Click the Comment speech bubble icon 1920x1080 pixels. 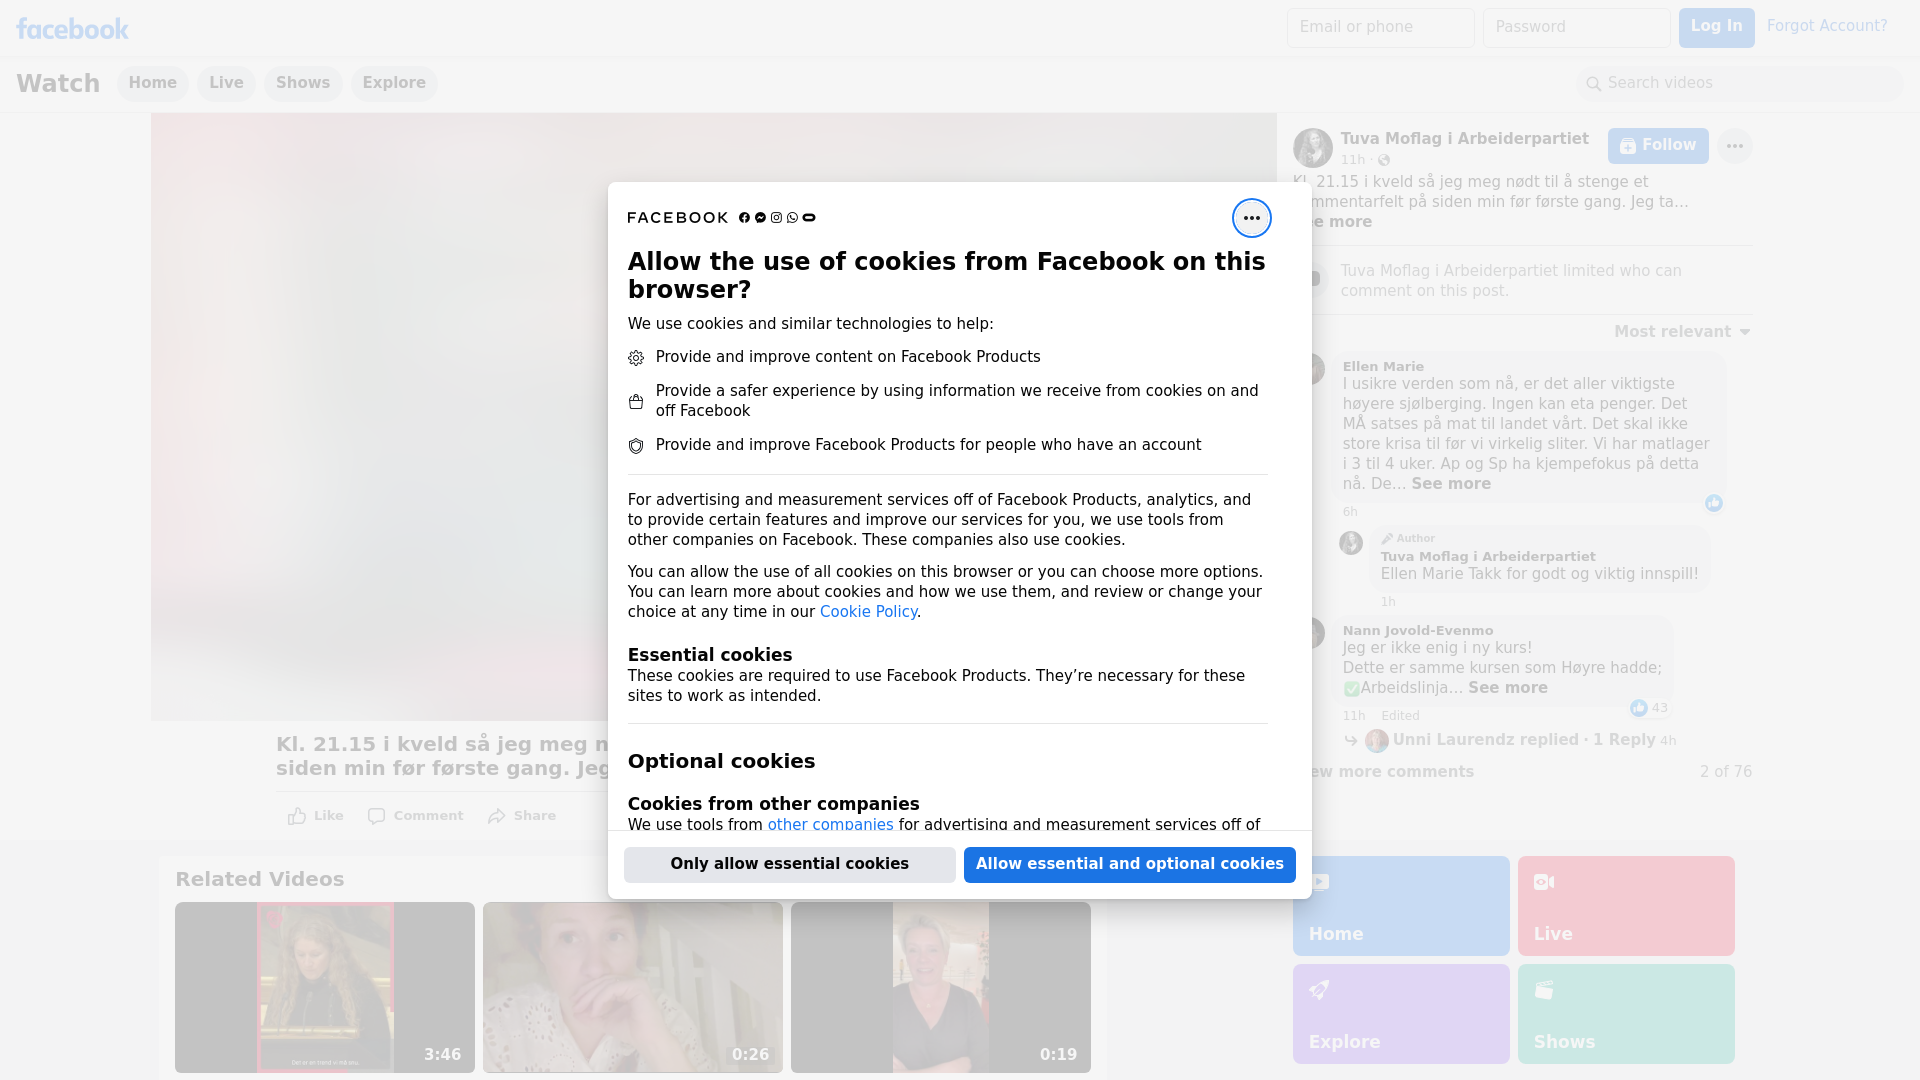click(376, 816)
